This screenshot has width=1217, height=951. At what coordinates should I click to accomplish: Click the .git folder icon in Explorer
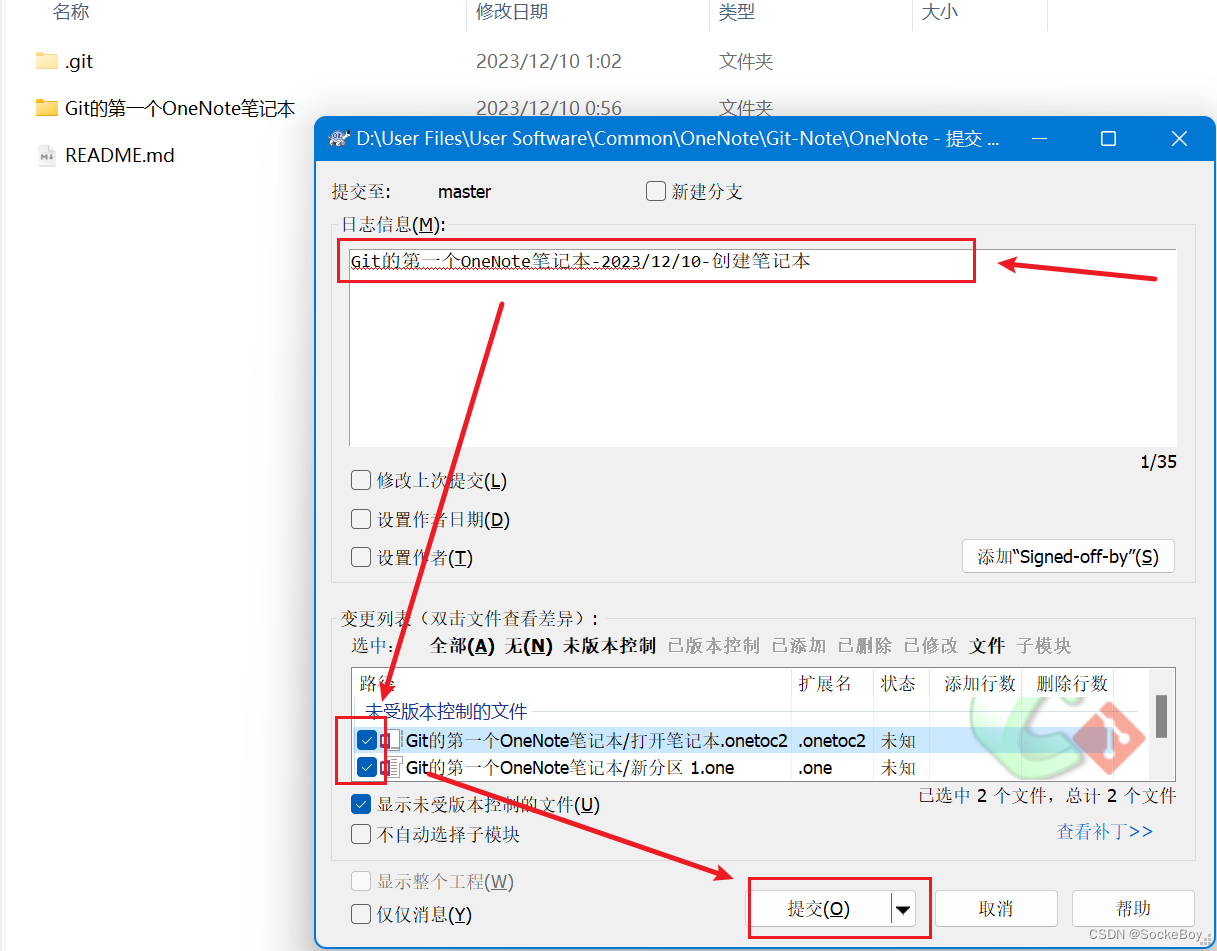click(x=46, y=61)
